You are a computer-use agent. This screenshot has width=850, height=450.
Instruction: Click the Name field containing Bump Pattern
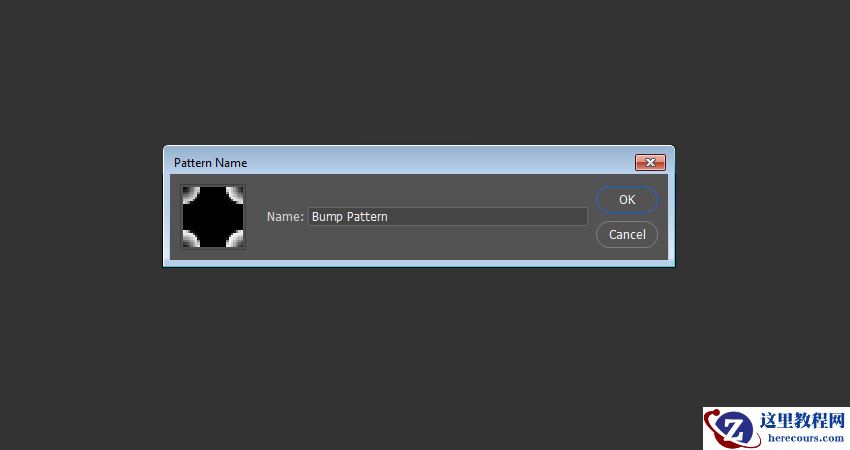pos(448,216)
